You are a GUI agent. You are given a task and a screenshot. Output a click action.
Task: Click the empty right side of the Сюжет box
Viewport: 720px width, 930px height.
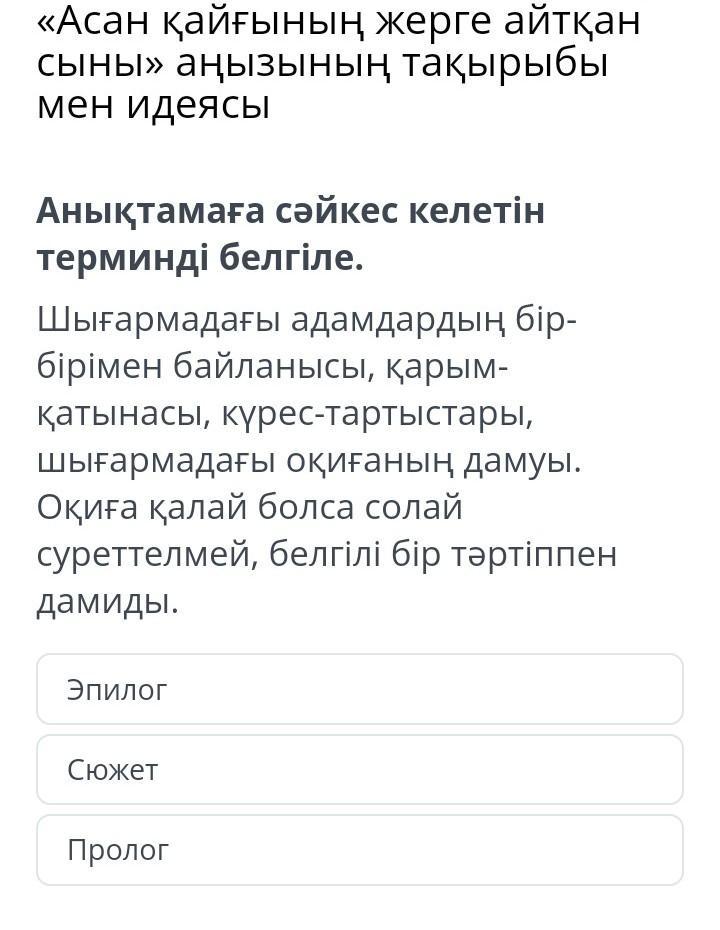click(x=560, y=769)
